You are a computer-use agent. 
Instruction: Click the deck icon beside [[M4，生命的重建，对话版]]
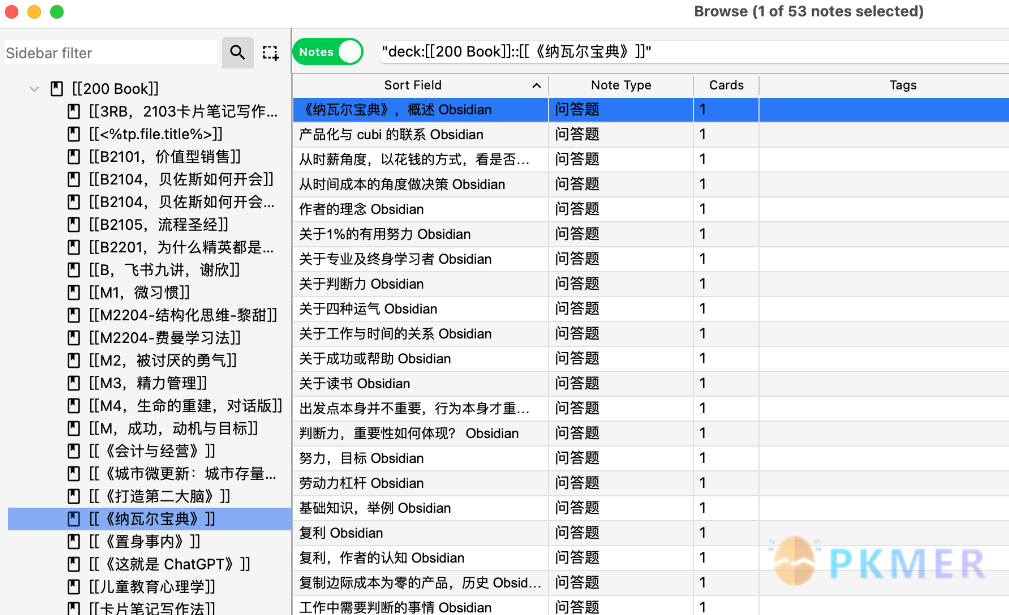click(74, 406)
